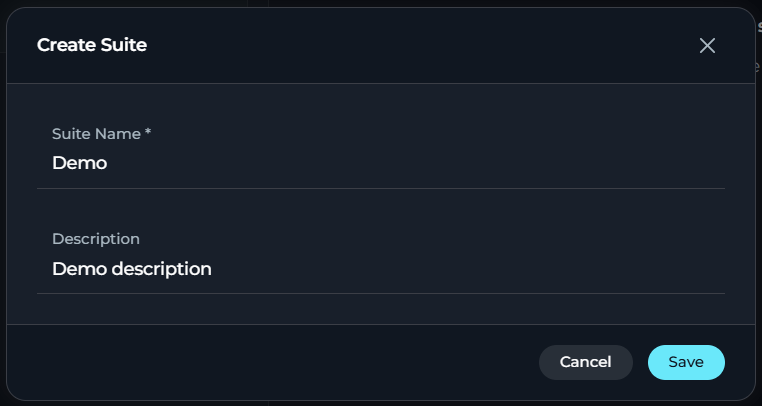The image size is (762, 406).
Task: Click the word 'description' in Description field
Action: (x=162, y=269)
